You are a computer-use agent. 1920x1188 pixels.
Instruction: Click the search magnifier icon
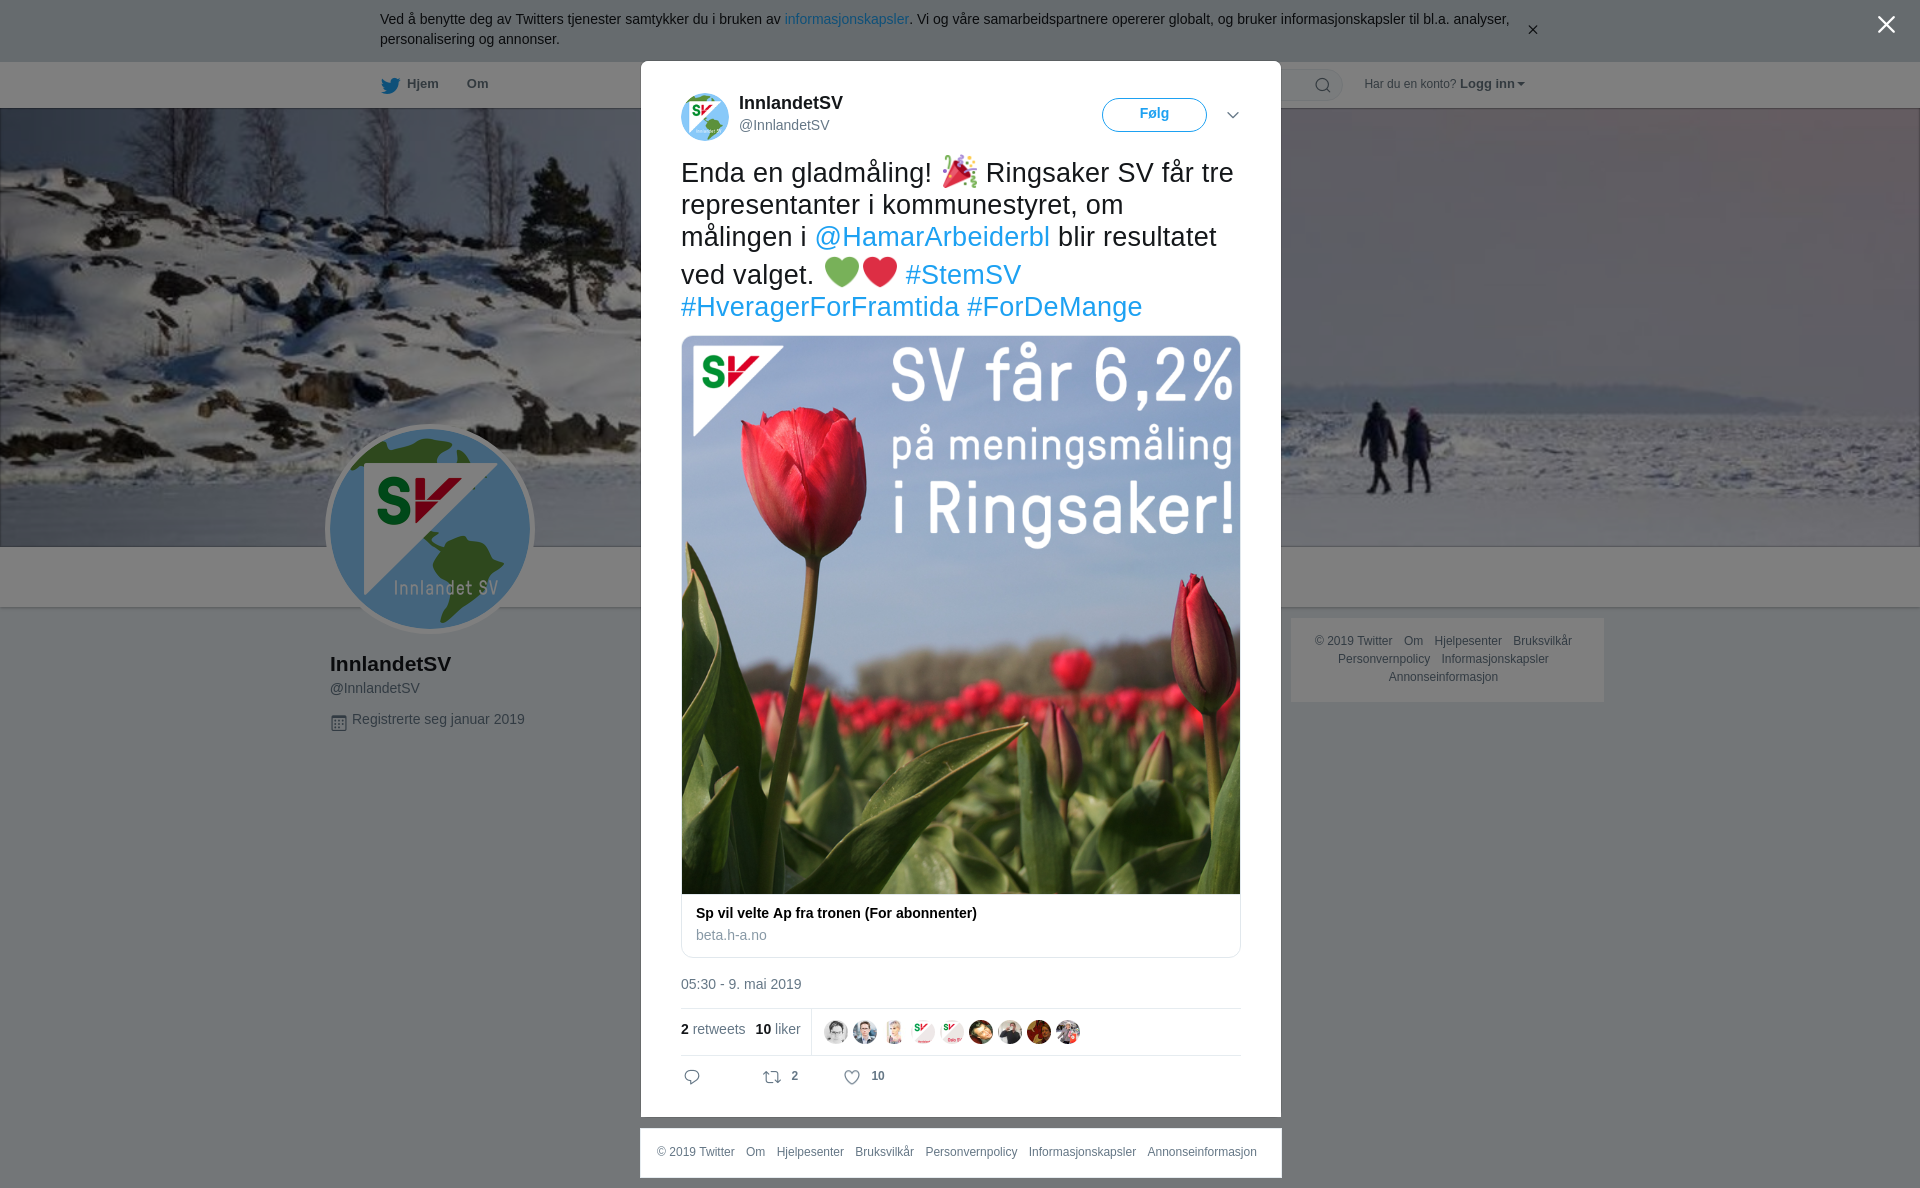[1323, 85]
